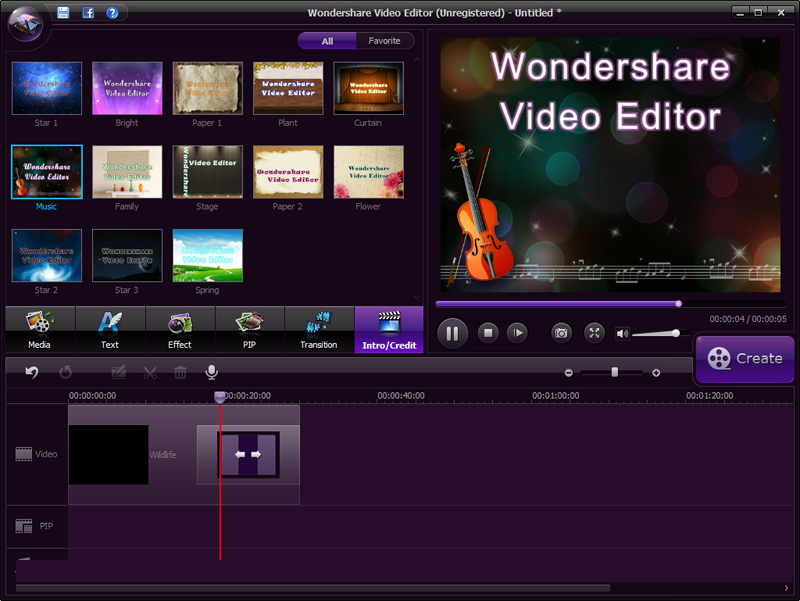
Task: Select the Curtain intro template
Action: point(368,88)
